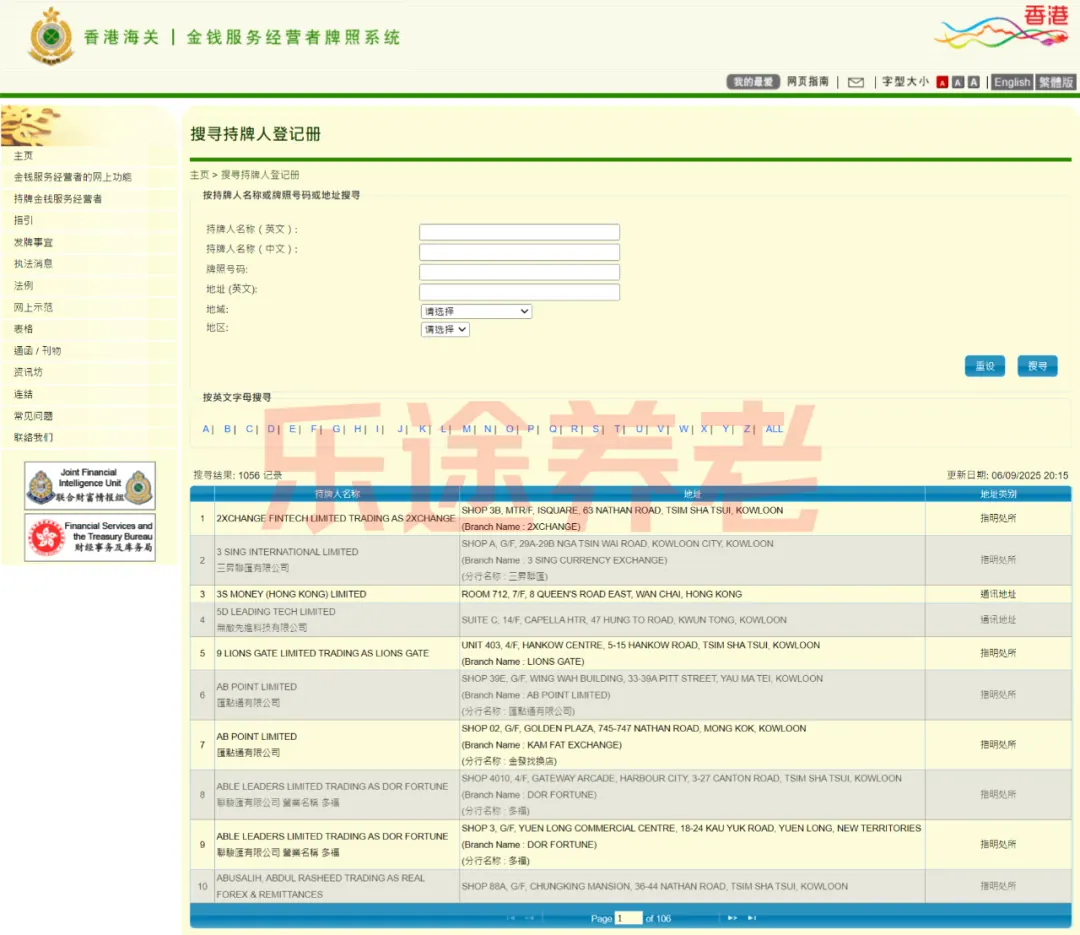Open 执法消息 sidebar item
Screen dimensions: 1080x935
point(32,263)
